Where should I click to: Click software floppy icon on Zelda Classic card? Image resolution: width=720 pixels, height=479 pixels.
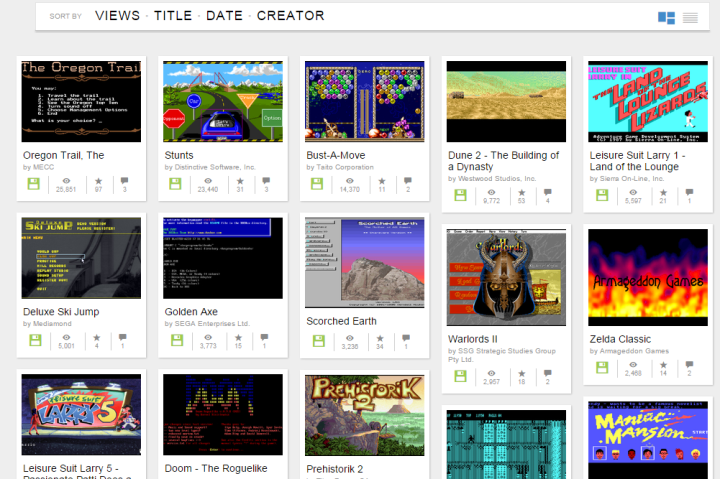(603, 367)
